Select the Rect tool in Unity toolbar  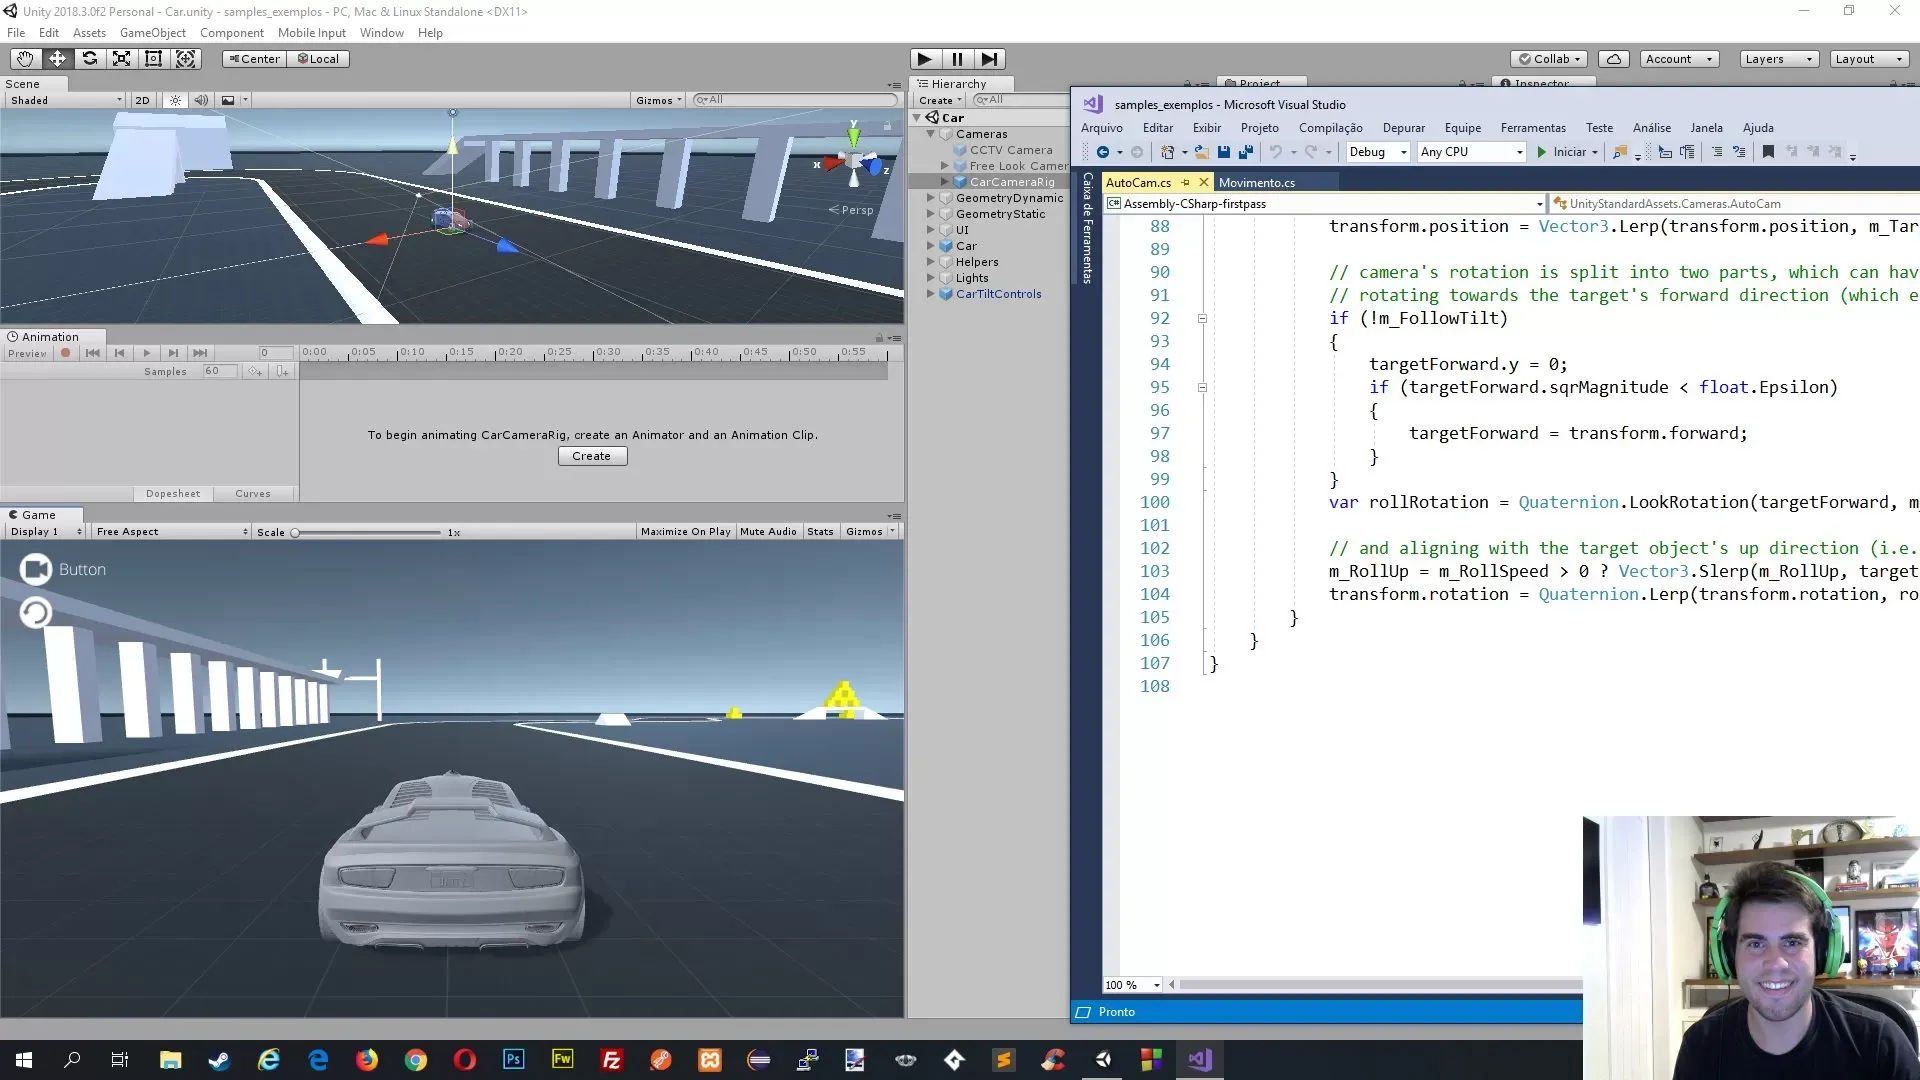153,59
